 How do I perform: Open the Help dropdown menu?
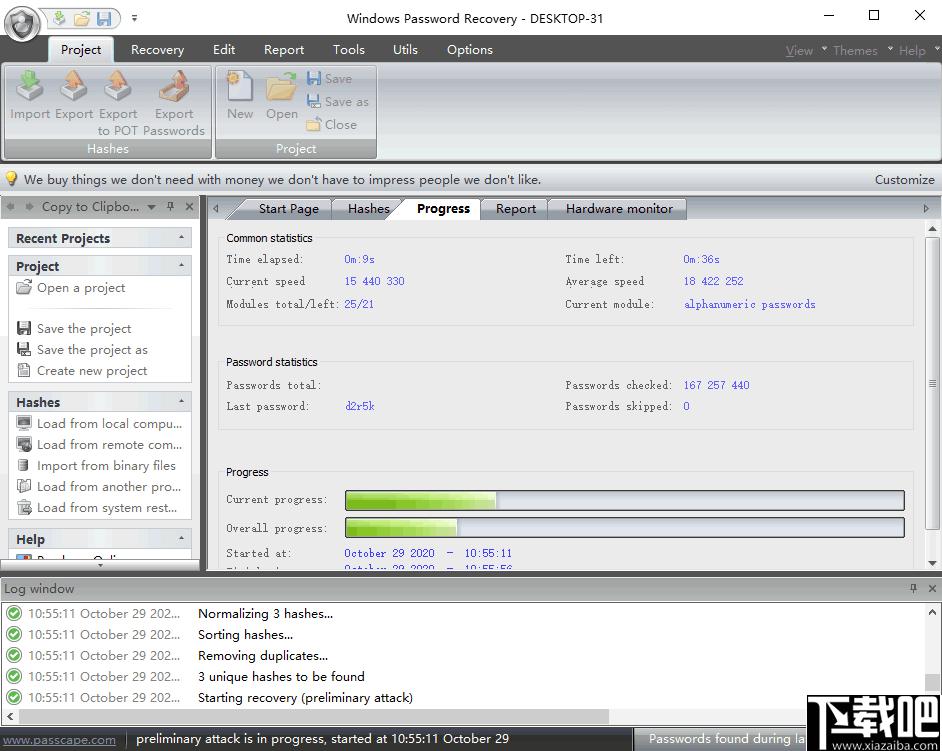pyautogui.click(x=919, y=50)
